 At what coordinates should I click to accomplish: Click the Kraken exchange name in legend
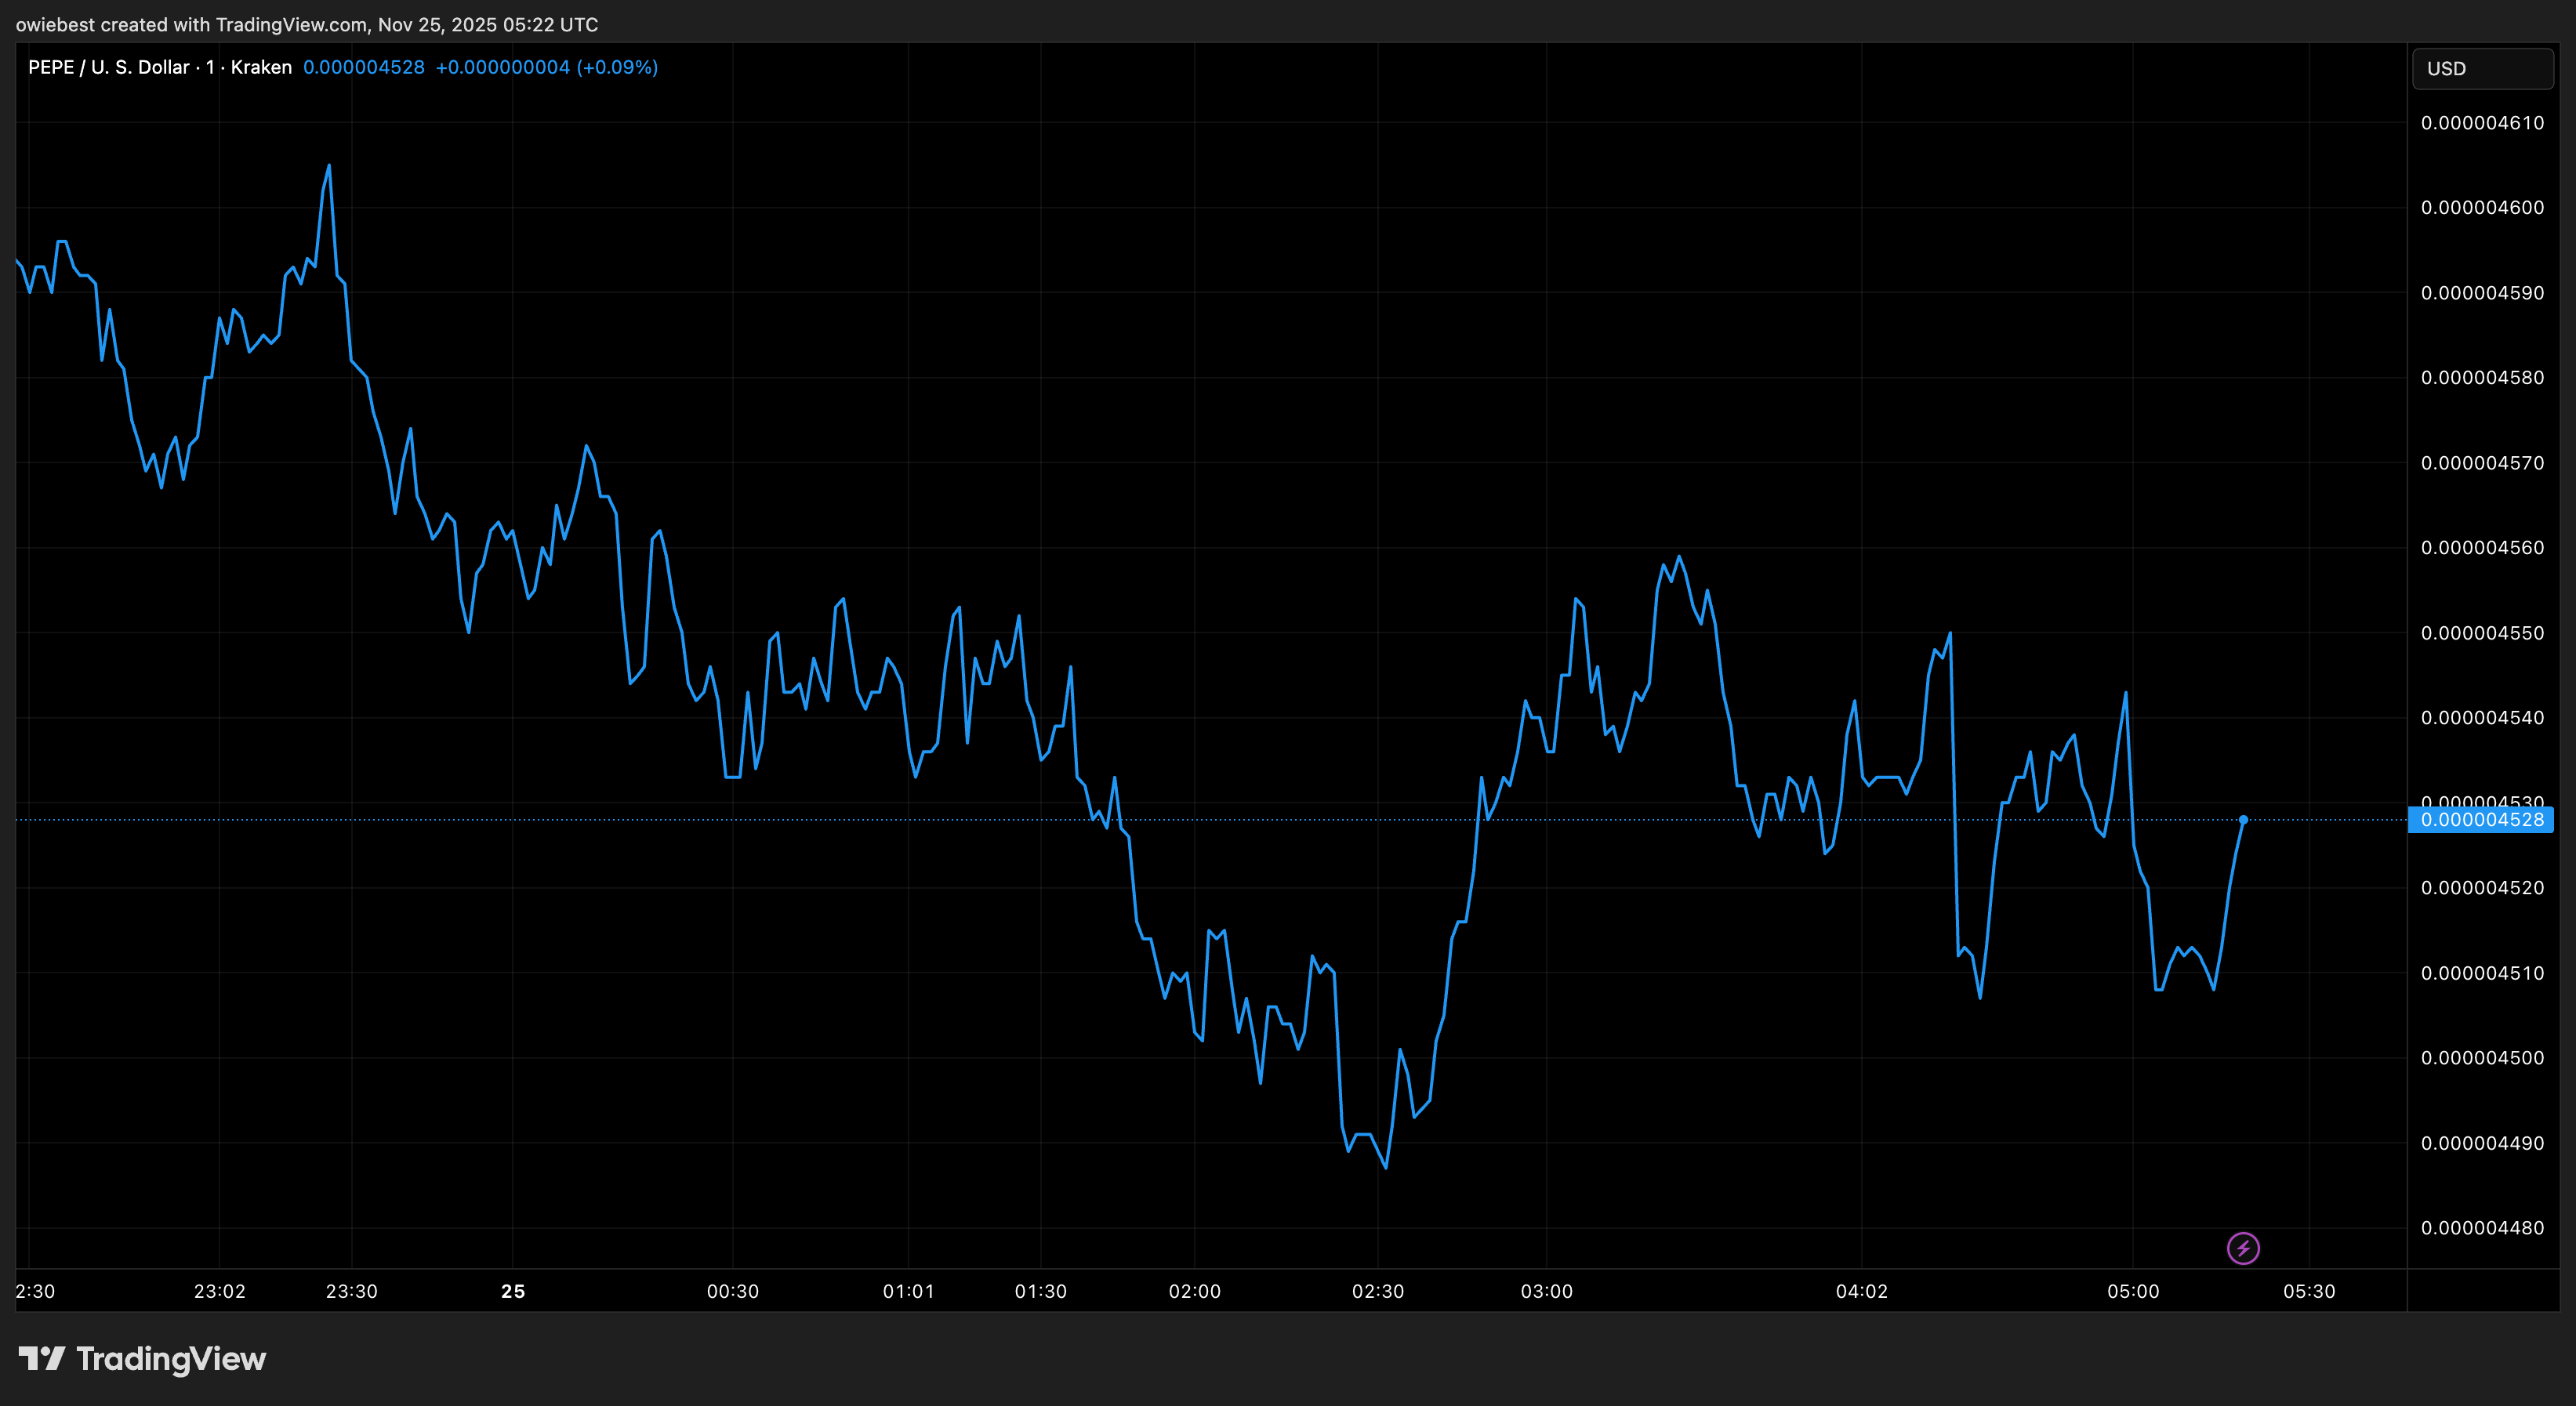261,67
